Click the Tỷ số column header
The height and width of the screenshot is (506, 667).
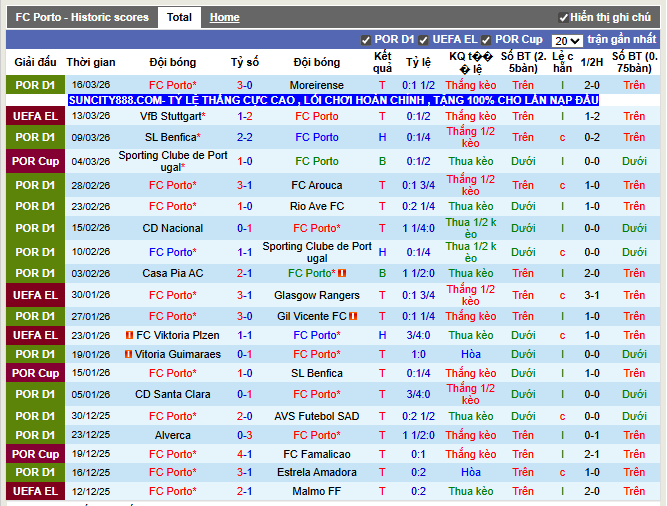[x=244, y=62]
